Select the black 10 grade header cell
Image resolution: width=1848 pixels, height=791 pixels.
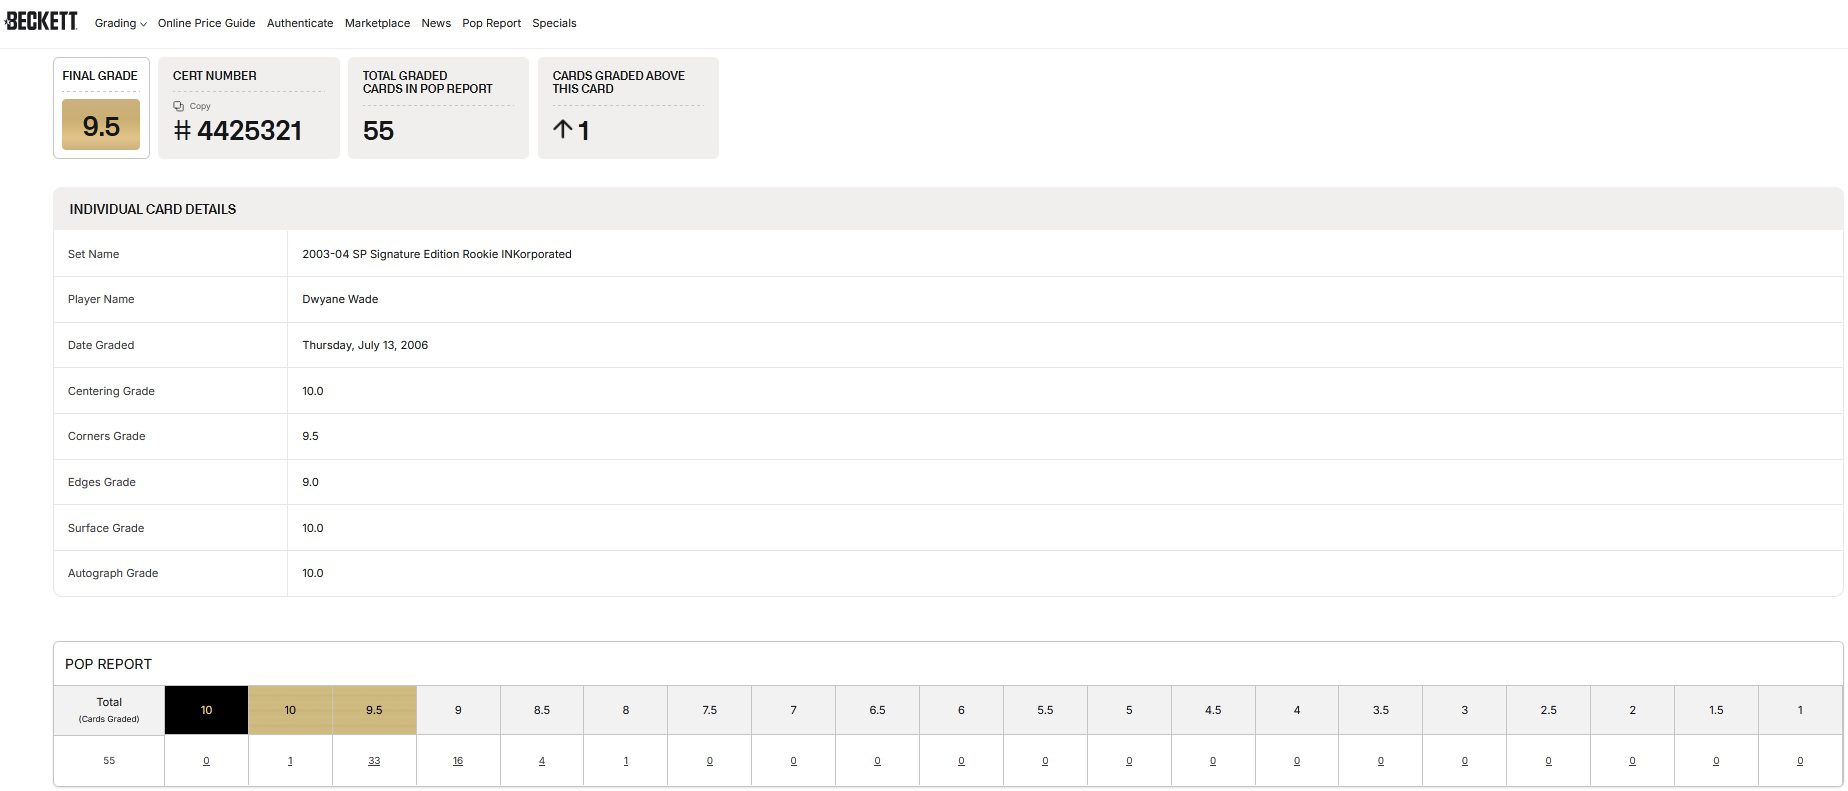pos(206,710)
